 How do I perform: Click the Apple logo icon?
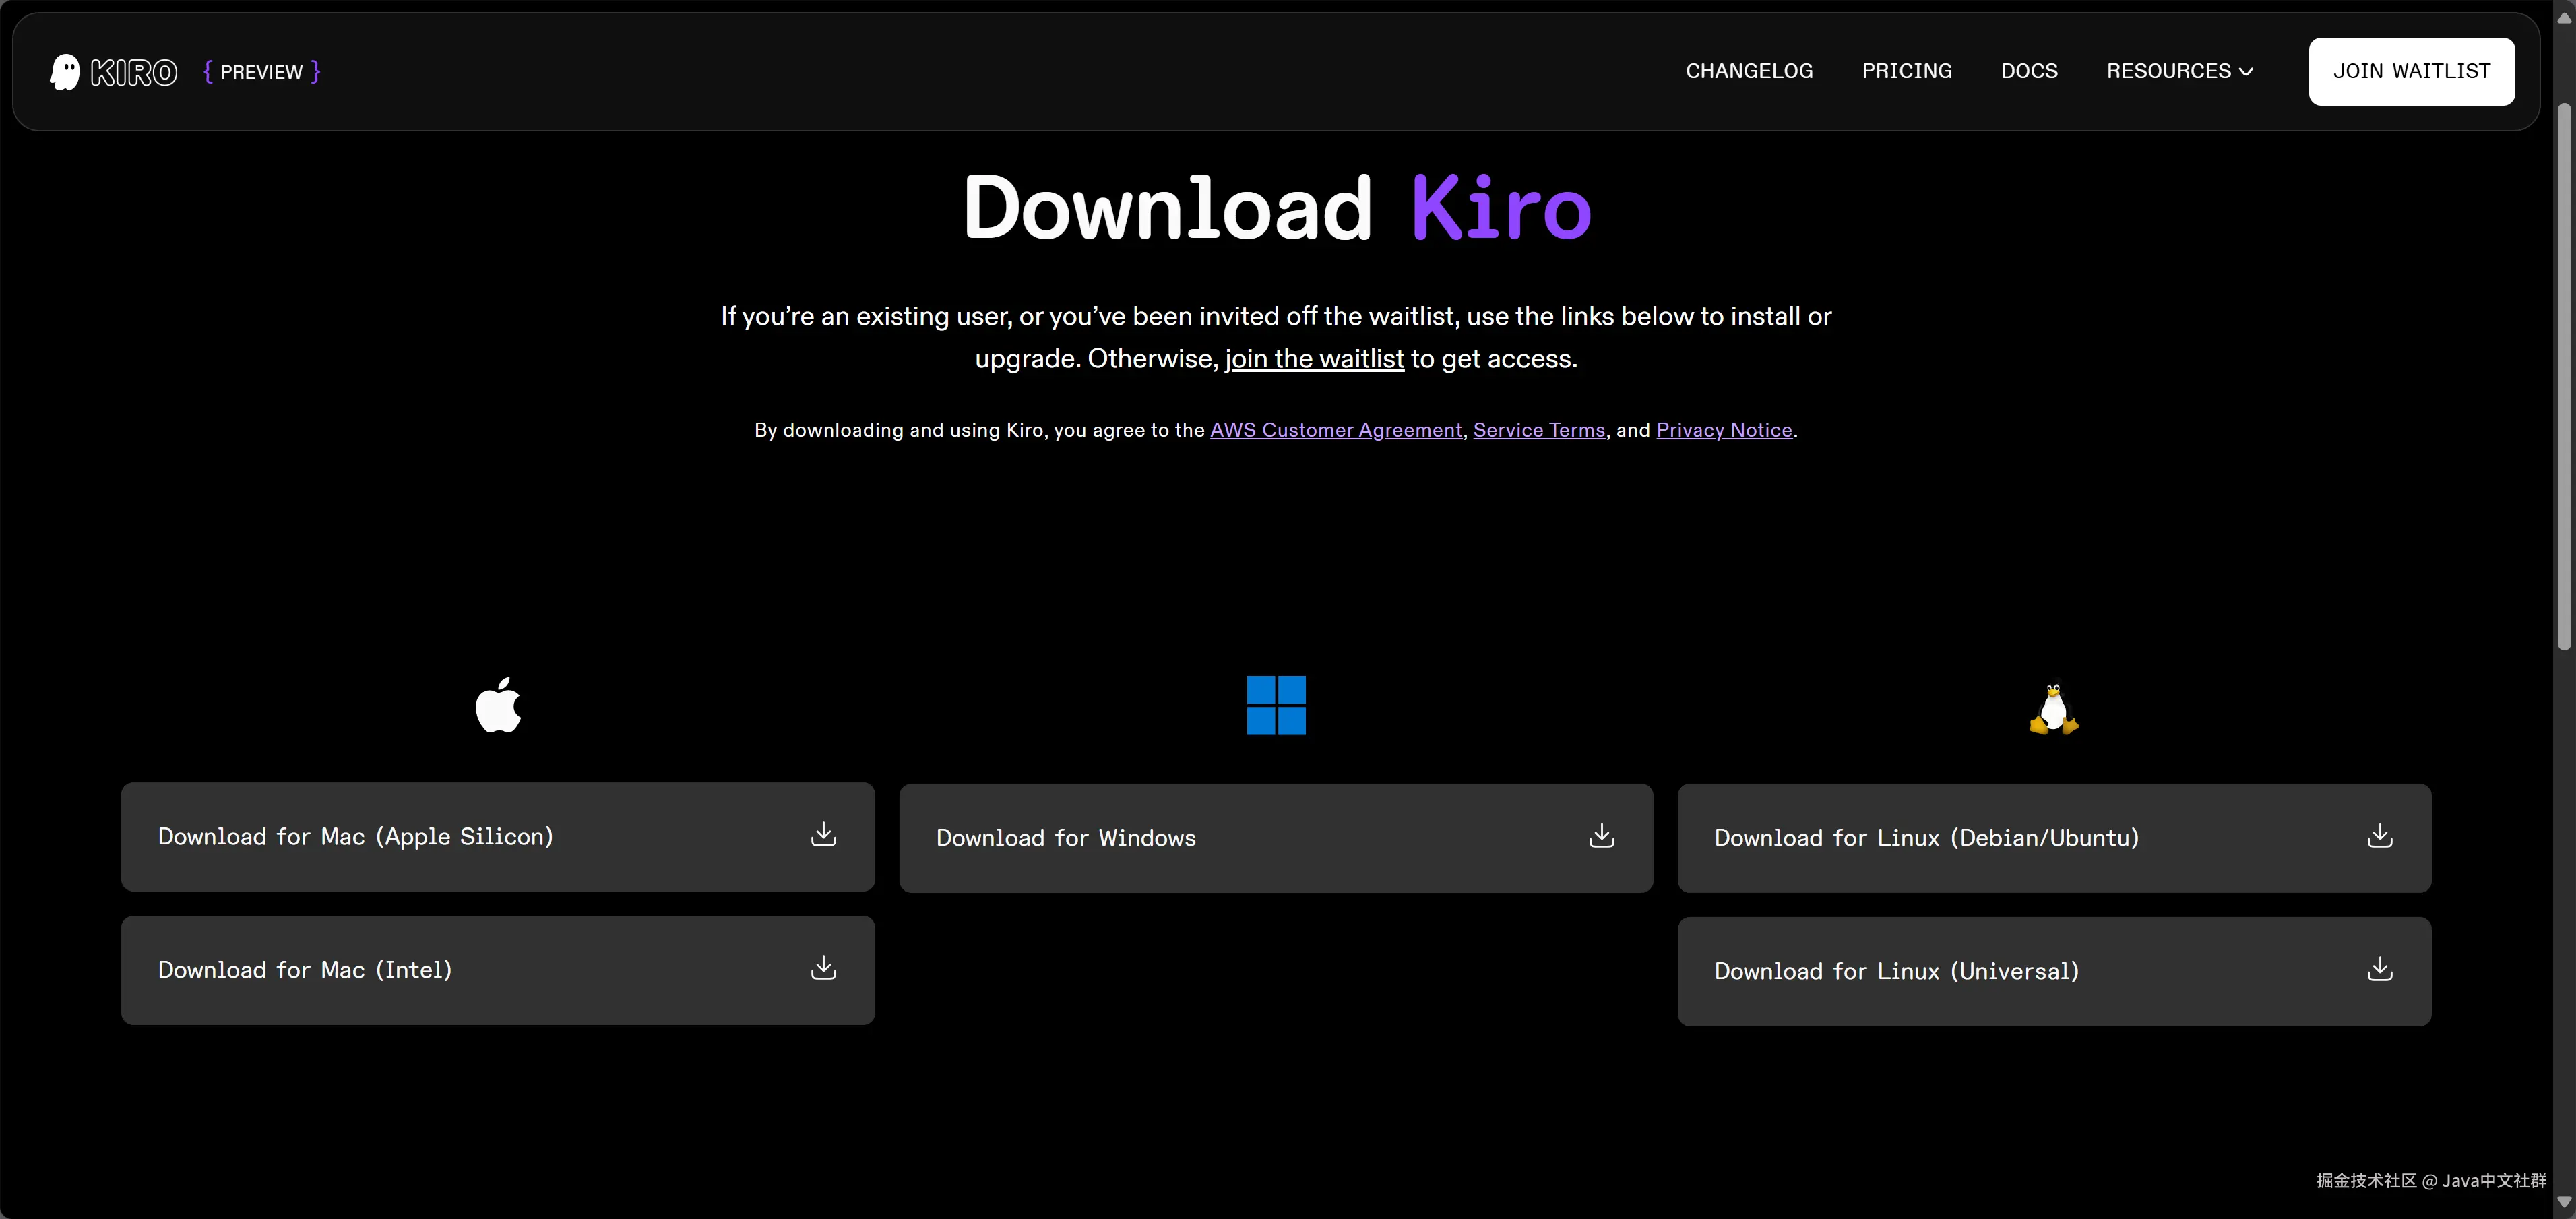point(498,705)
